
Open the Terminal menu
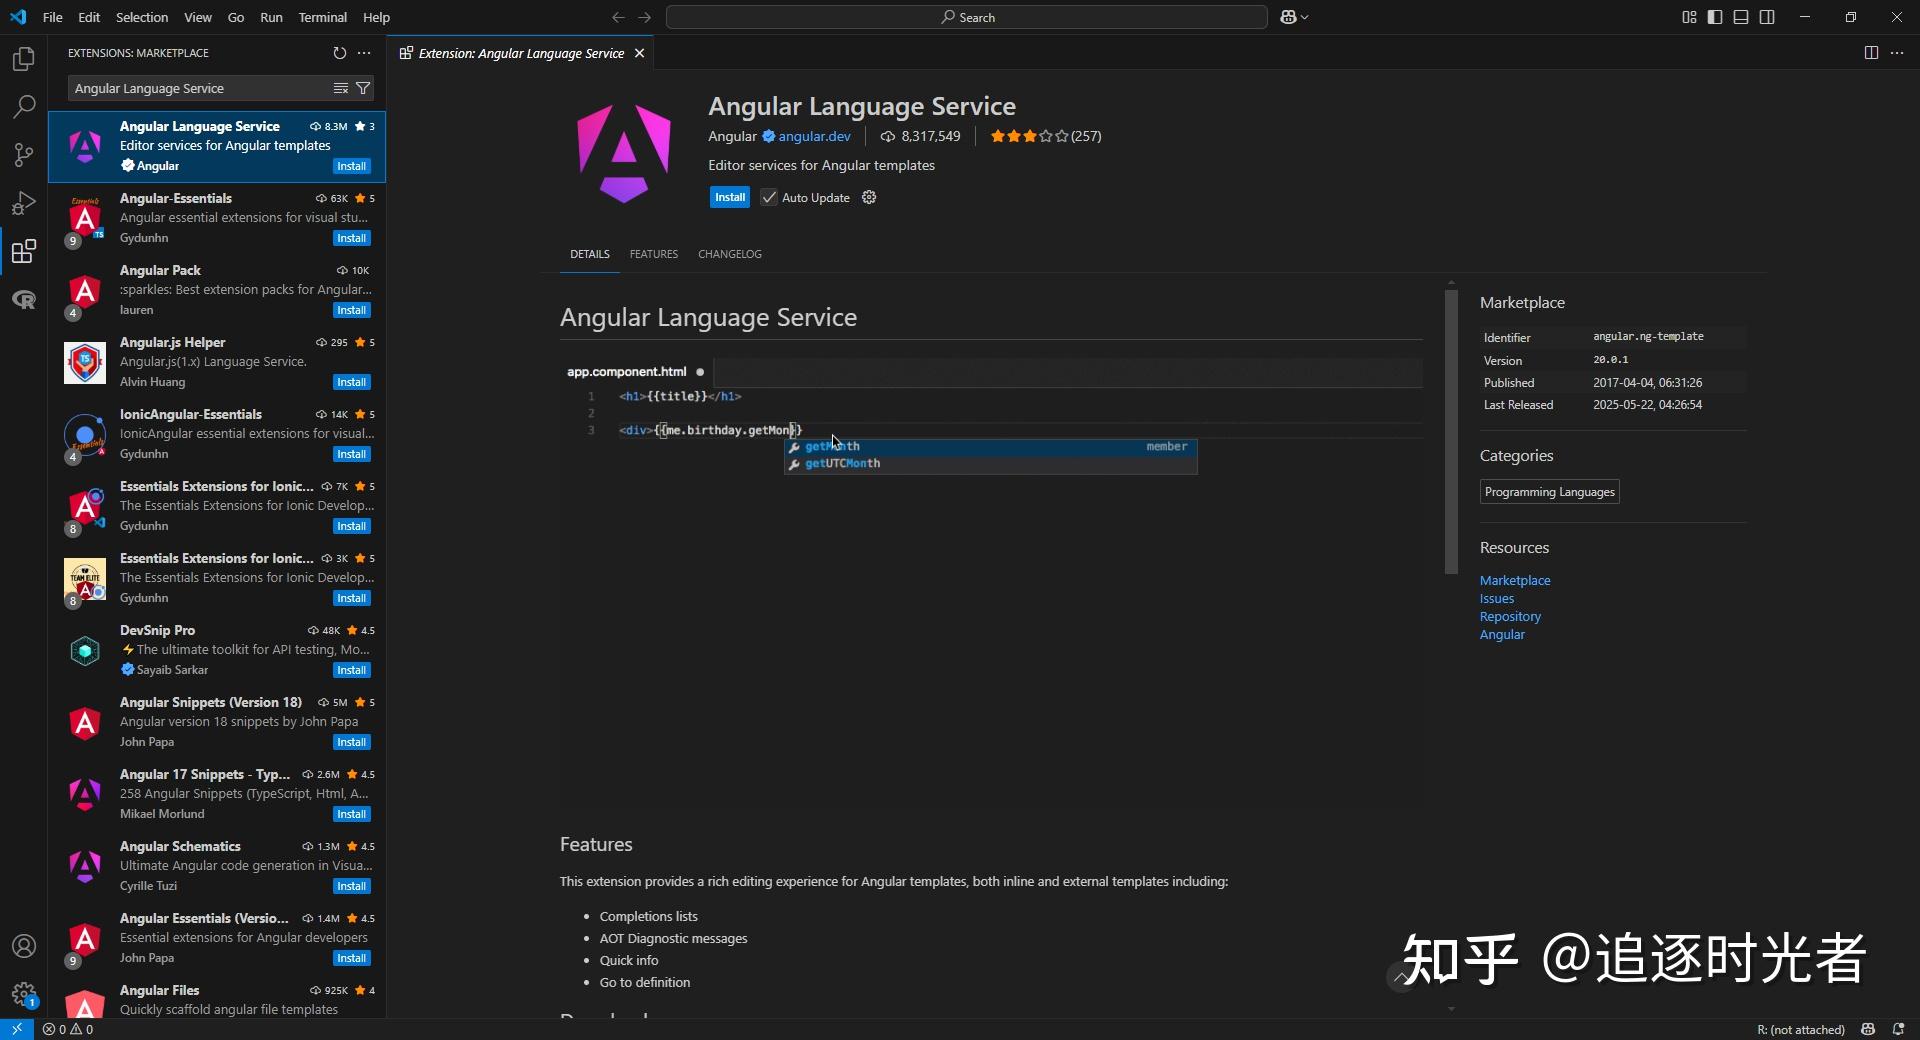(x=322, y=17)
